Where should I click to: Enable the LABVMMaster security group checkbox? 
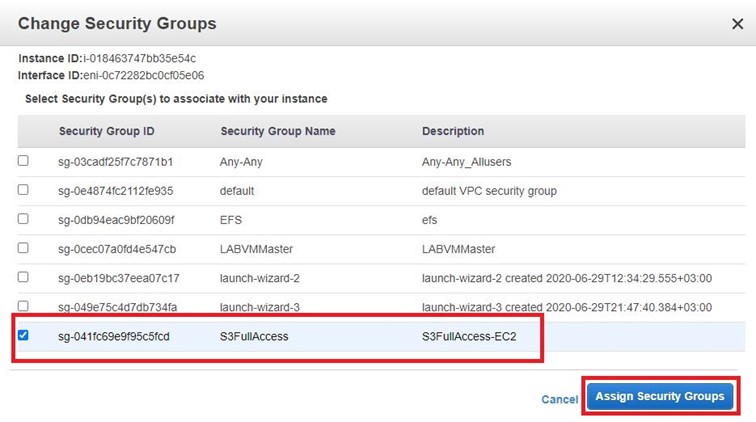(23, 248)
